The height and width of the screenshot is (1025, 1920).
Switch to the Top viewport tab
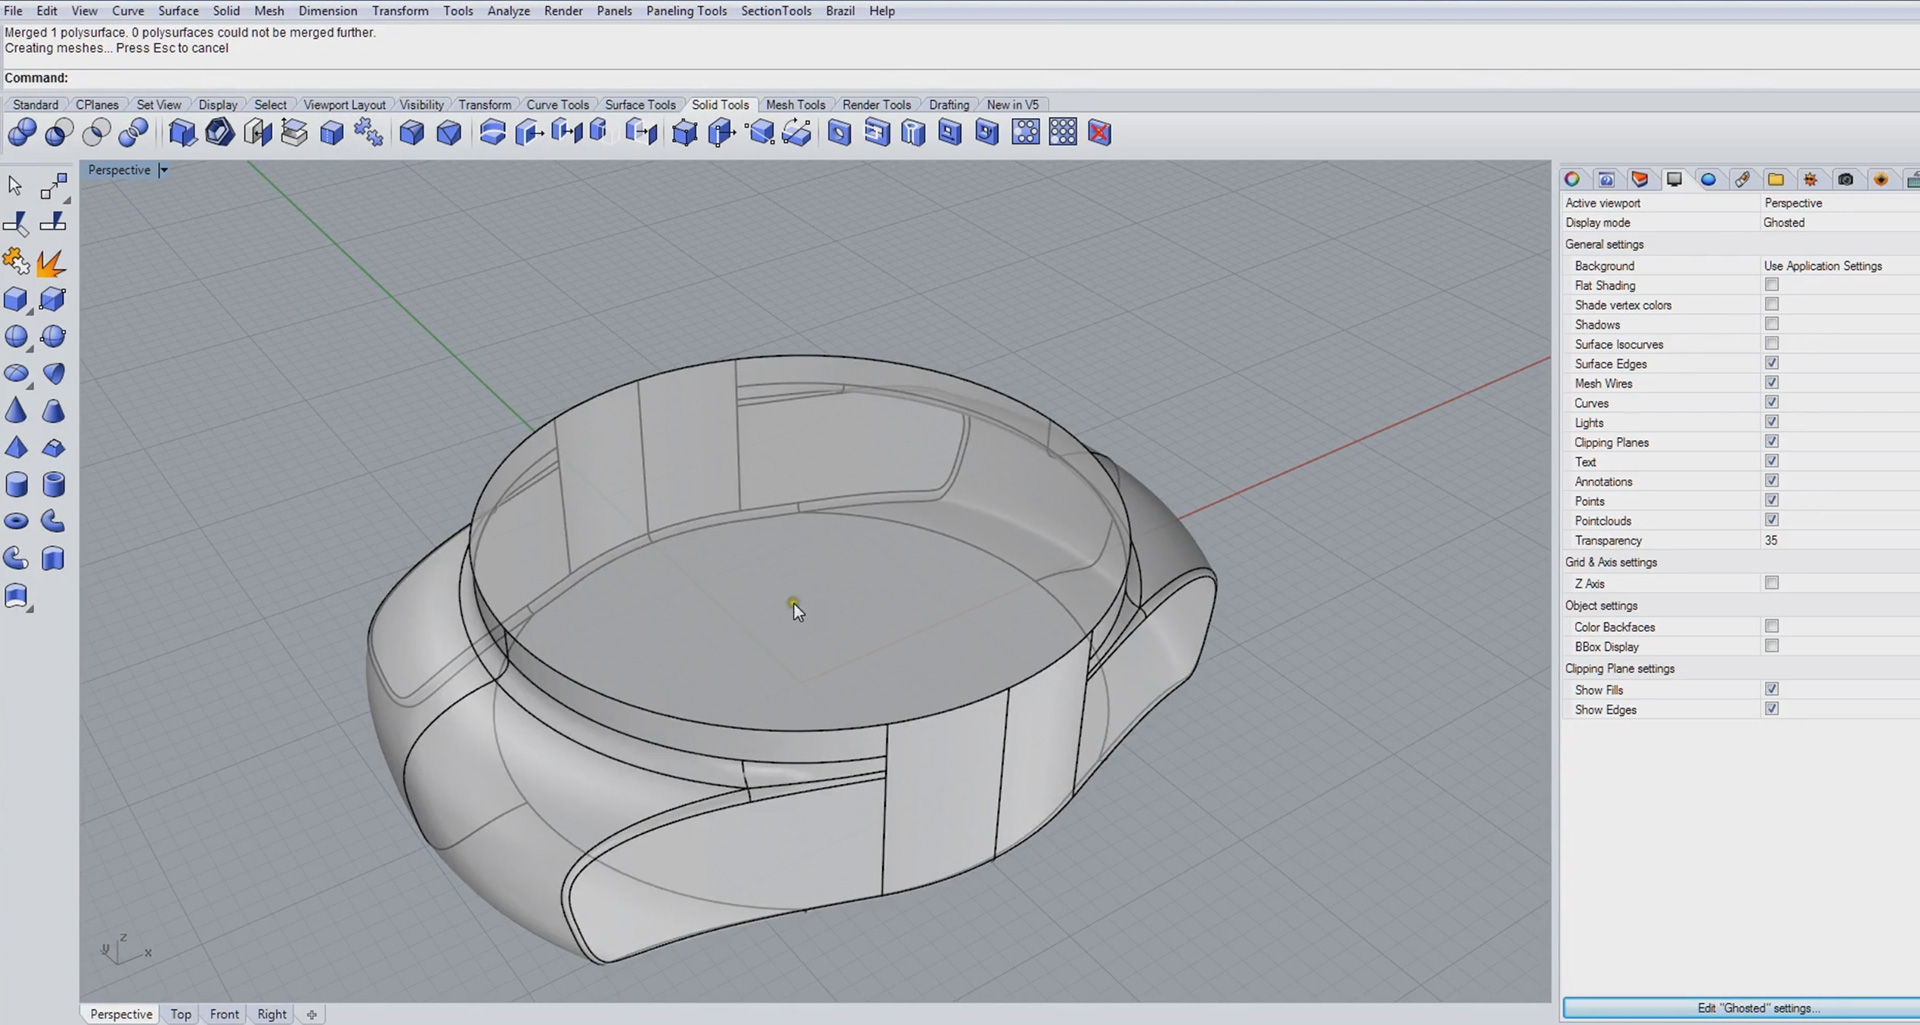pyautogui.click(x=181, y=1013)
